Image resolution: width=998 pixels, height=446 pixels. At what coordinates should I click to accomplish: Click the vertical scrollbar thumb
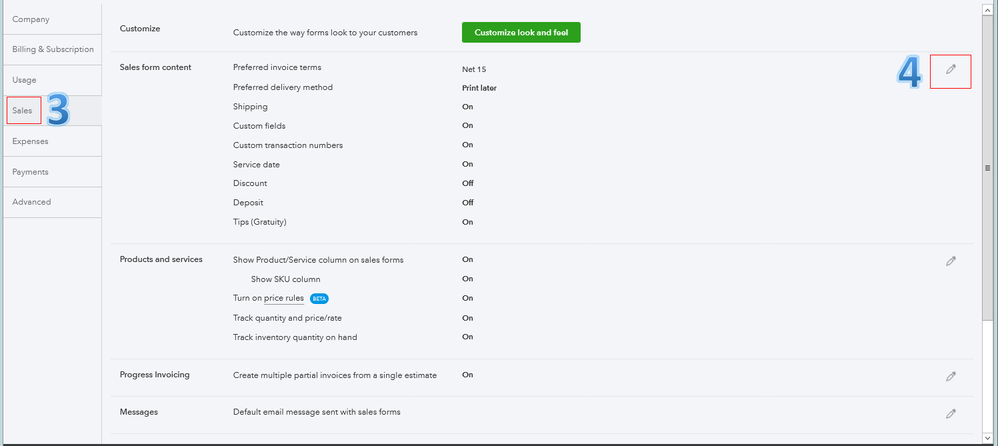987,168
